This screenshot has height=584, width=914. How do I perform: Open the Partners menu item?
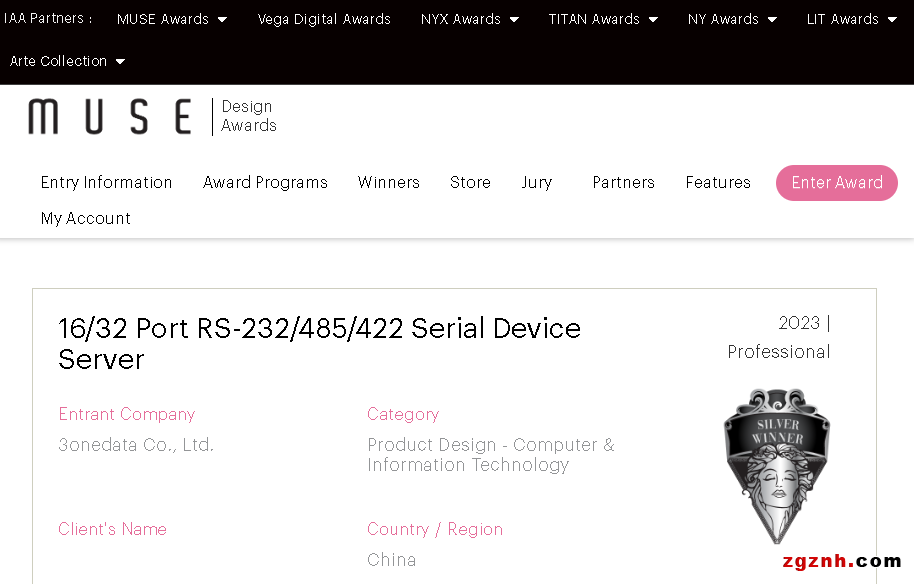coord(623,182)
